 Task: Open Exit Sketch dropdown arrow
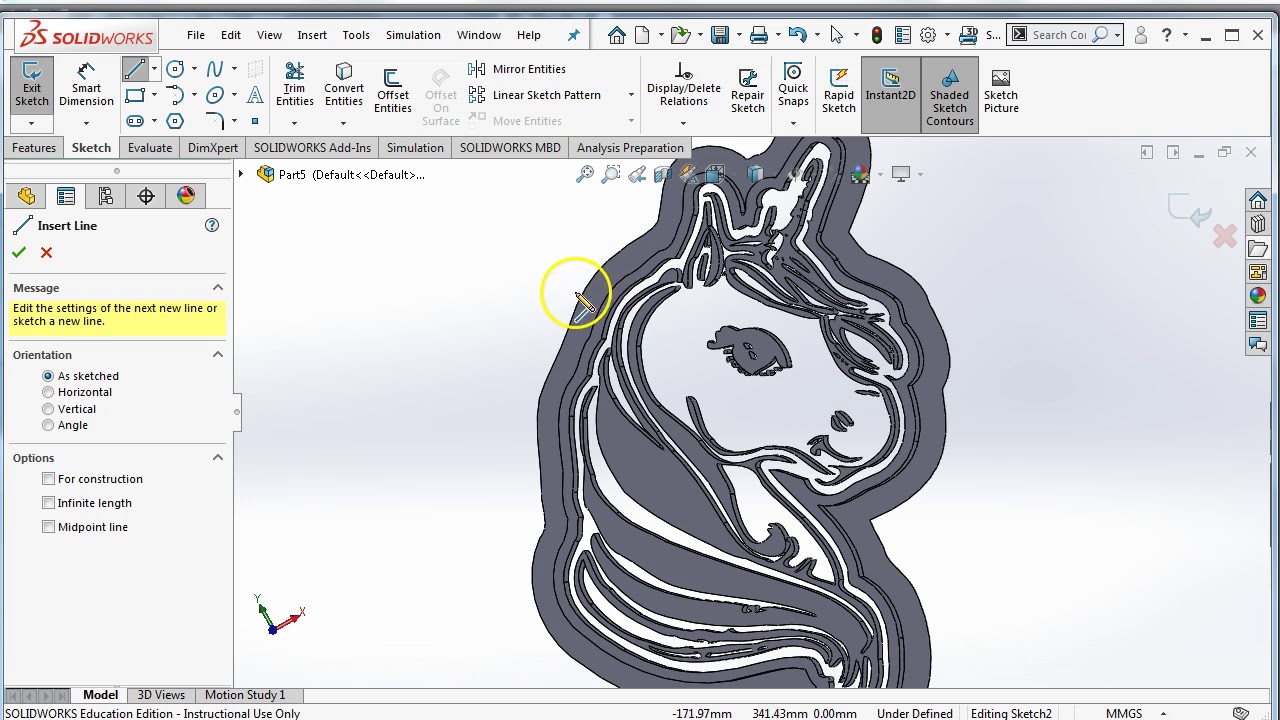coord(31,123)
